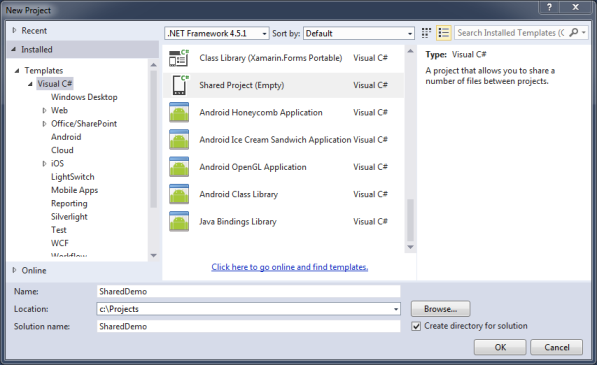Select Java Bindings Library template name
The height and width of the screenshot is (365, 597).
pyautogui.click(x=238, y=222)
